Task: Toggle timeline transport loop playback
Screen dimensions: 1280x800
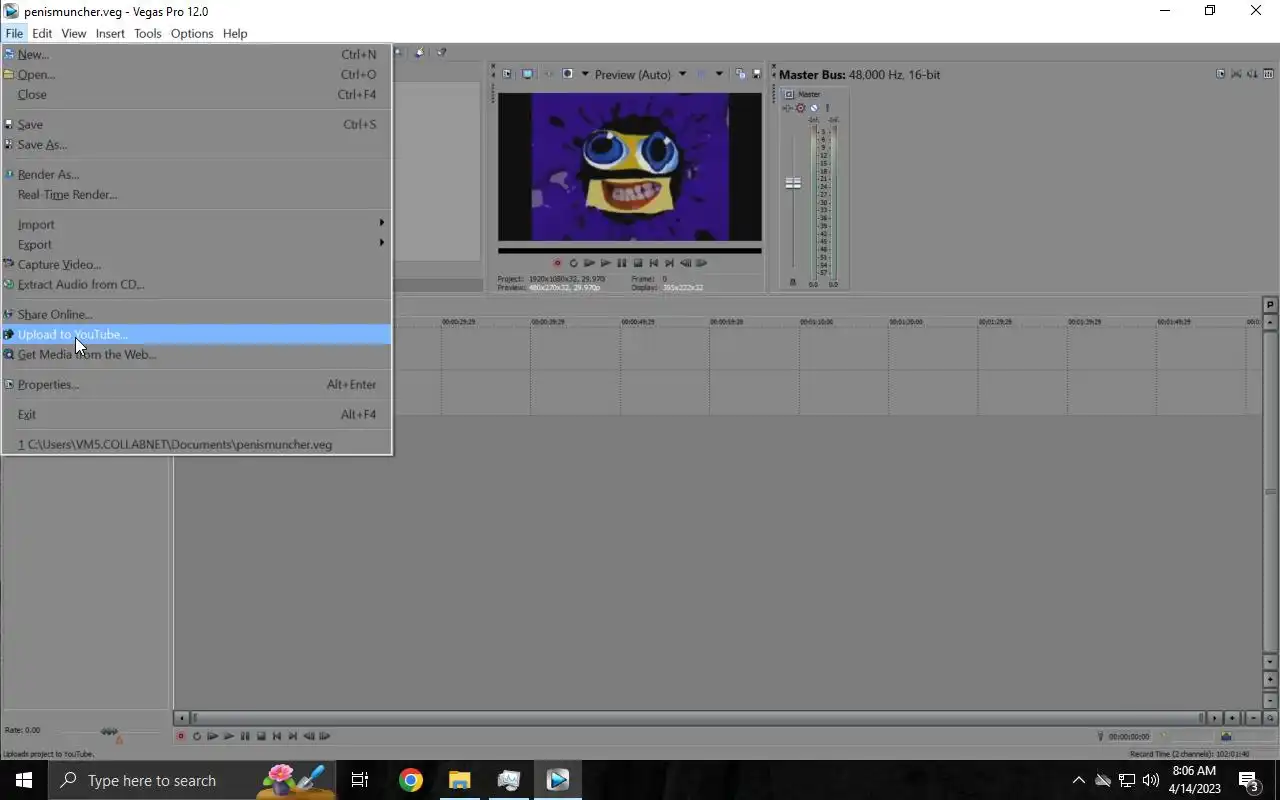Action: (197, 736)
